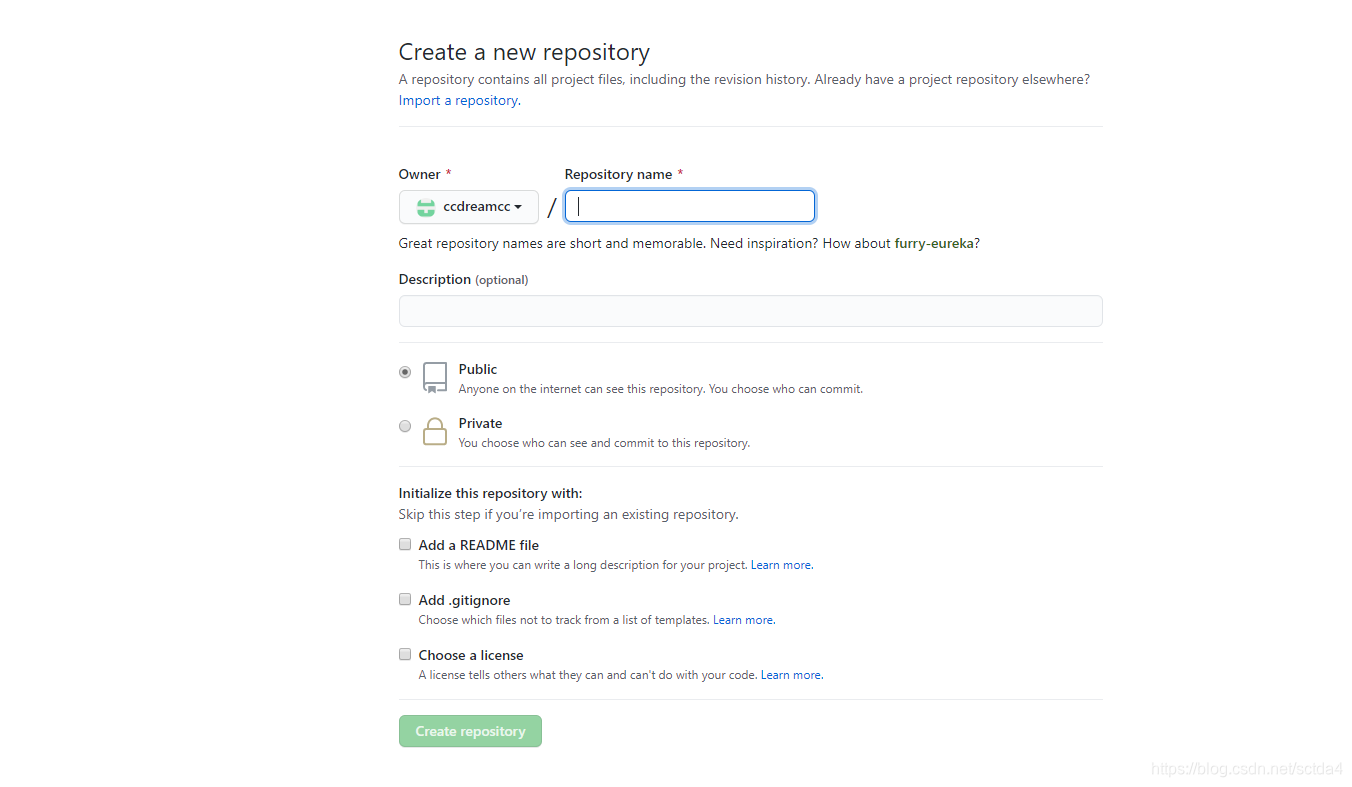Image resolution: width=1352 pixels, height=787 pixels.
Task: Click 'Skip this step if you're importing' text
Action: click(x=568, y=515)
